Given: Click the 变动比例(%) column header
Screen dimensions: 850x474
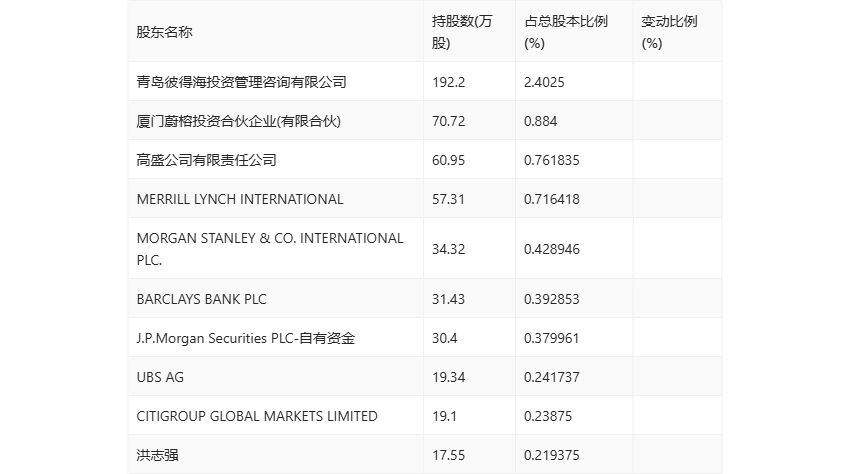Looking at the screenshot, I should tap(669, 32).
